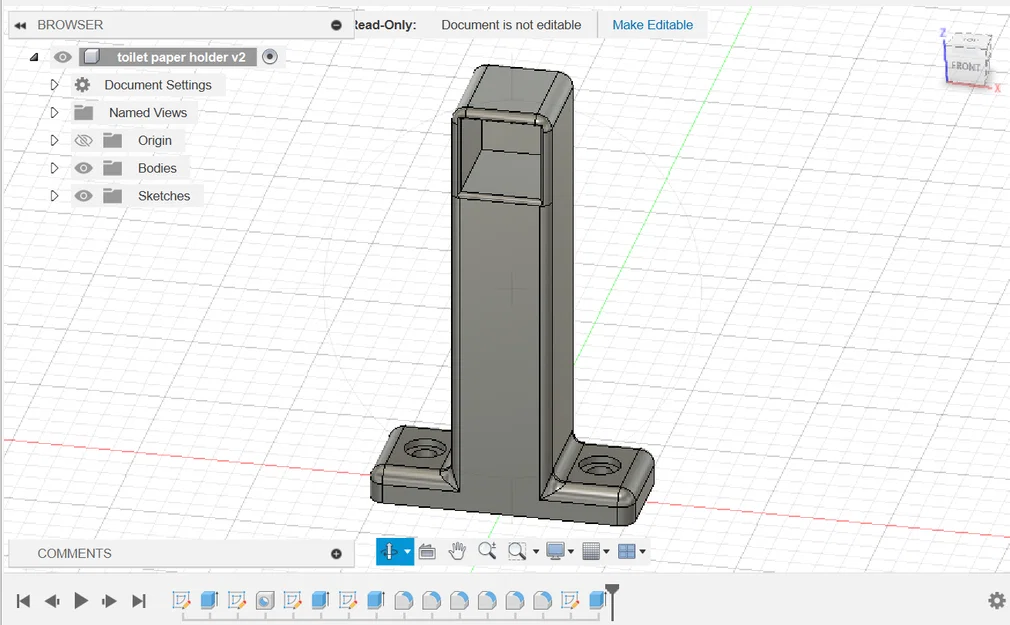Click the component icon beside toilet paper holder v2

92,57
